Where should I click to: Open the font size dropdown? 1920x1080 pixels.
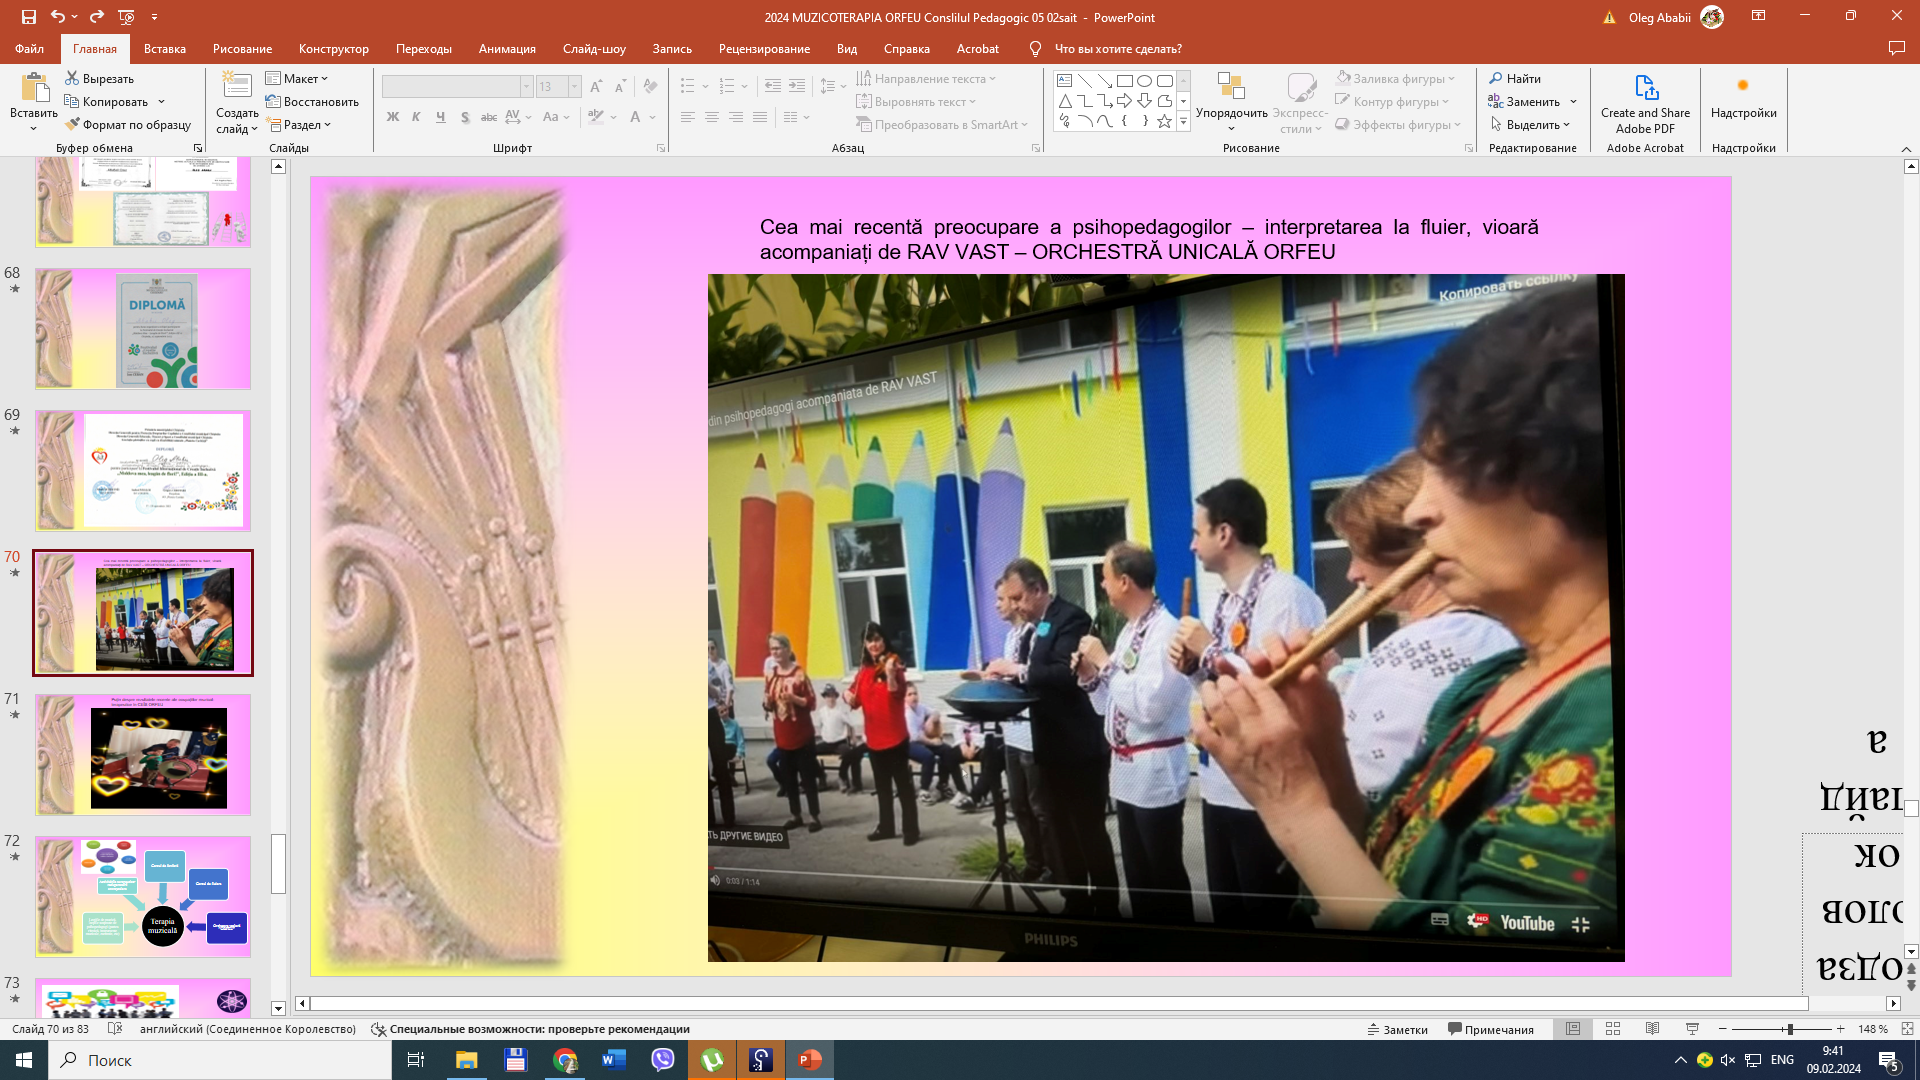(x=574, y=87)
